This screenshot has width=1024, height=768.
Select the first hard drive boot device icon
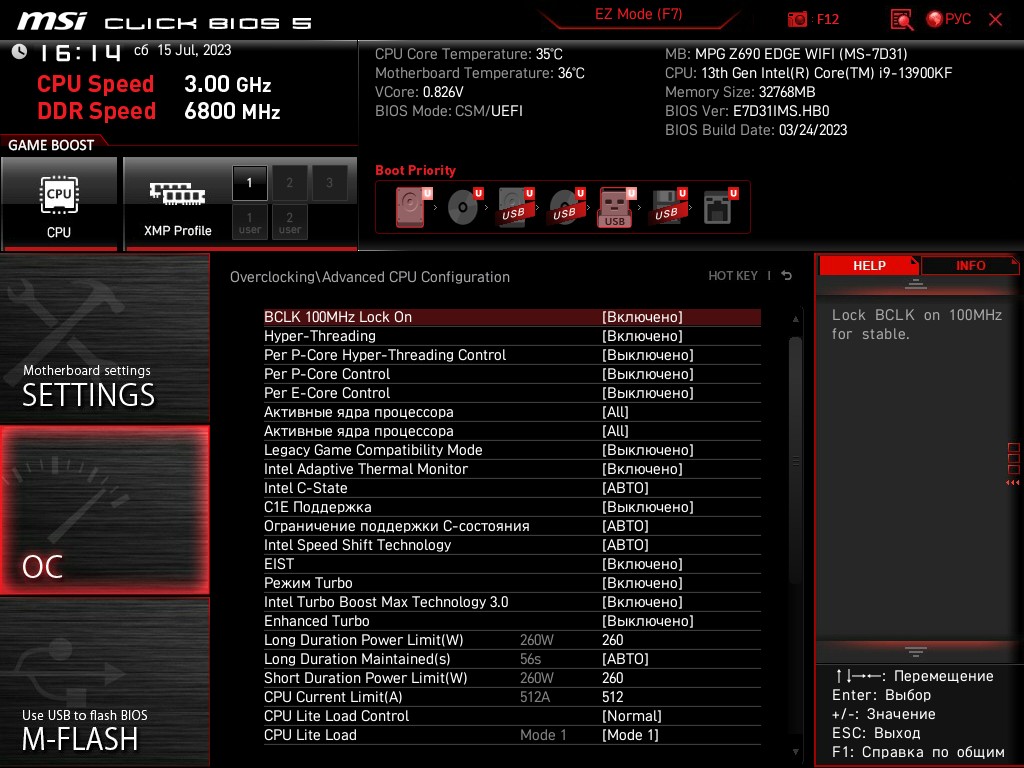point(412,207)
